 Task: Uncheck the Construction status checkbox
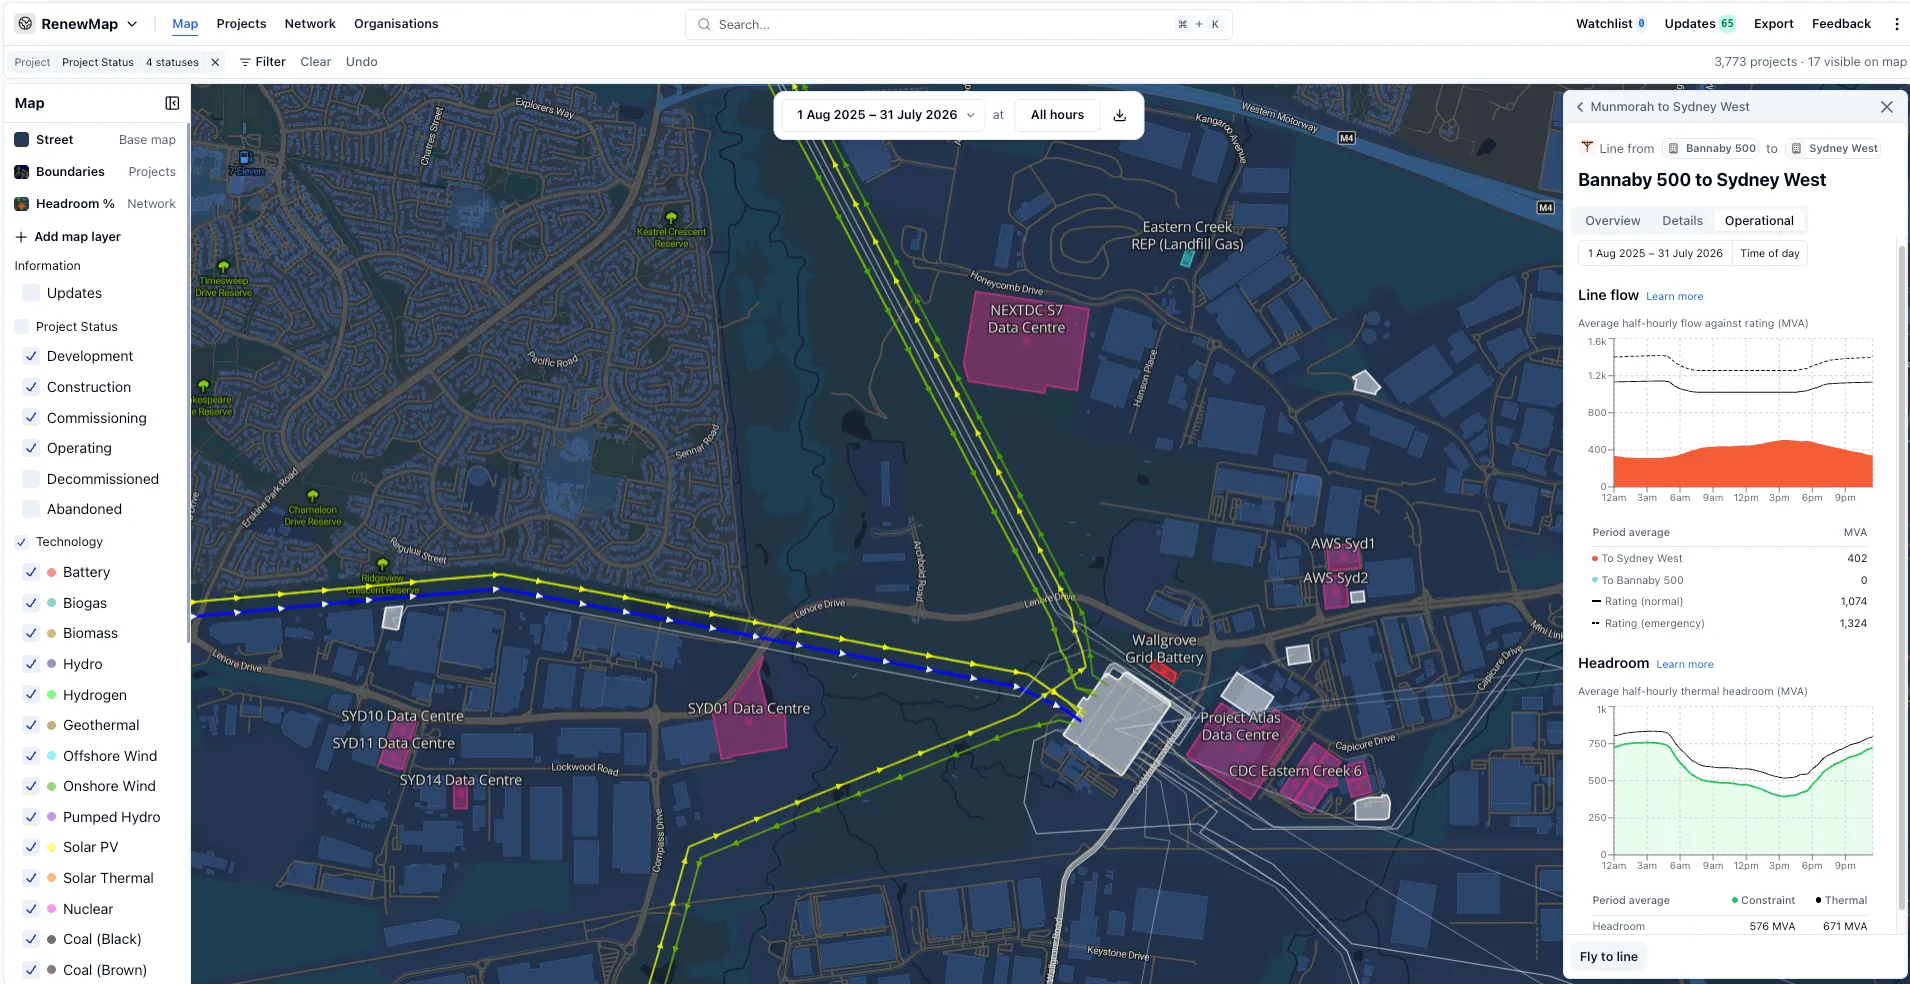[x=31, y=387]
